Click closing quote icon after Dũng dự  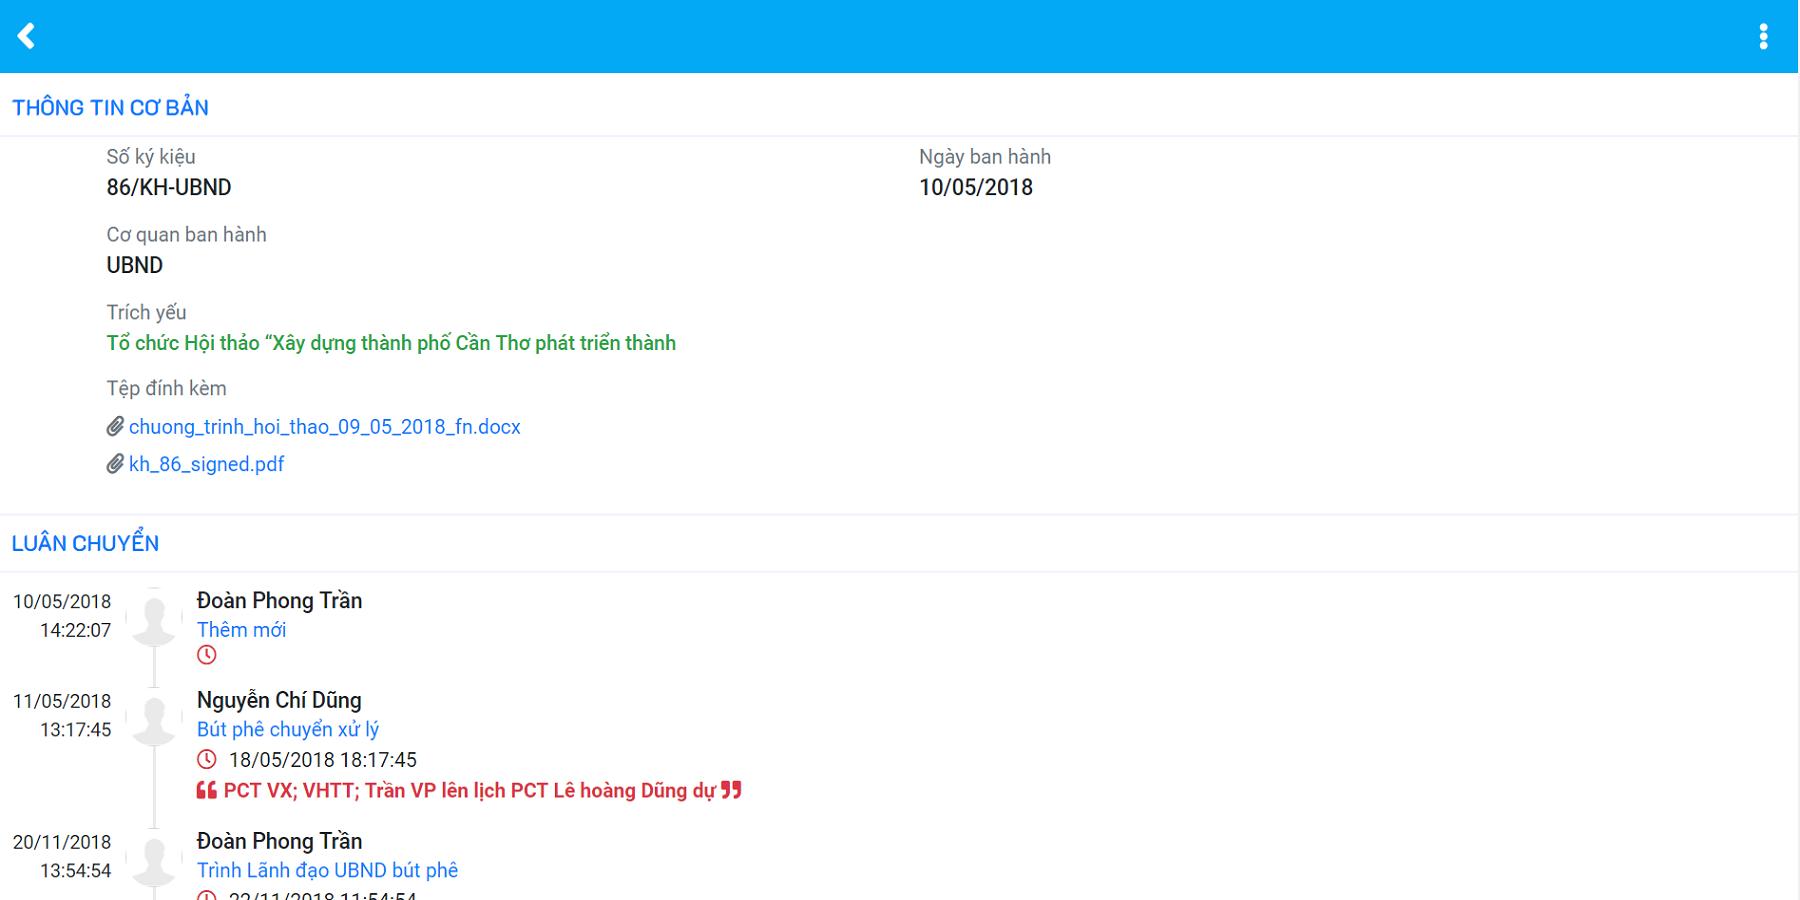tap(731, 790)
